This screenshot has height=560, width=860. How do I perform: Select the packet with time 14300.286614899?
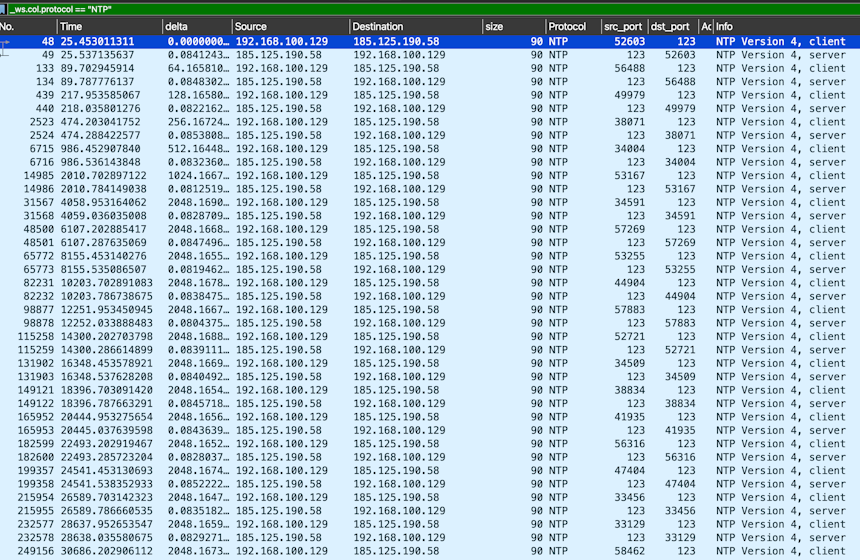pyautogui.click(x=430, y=350)
